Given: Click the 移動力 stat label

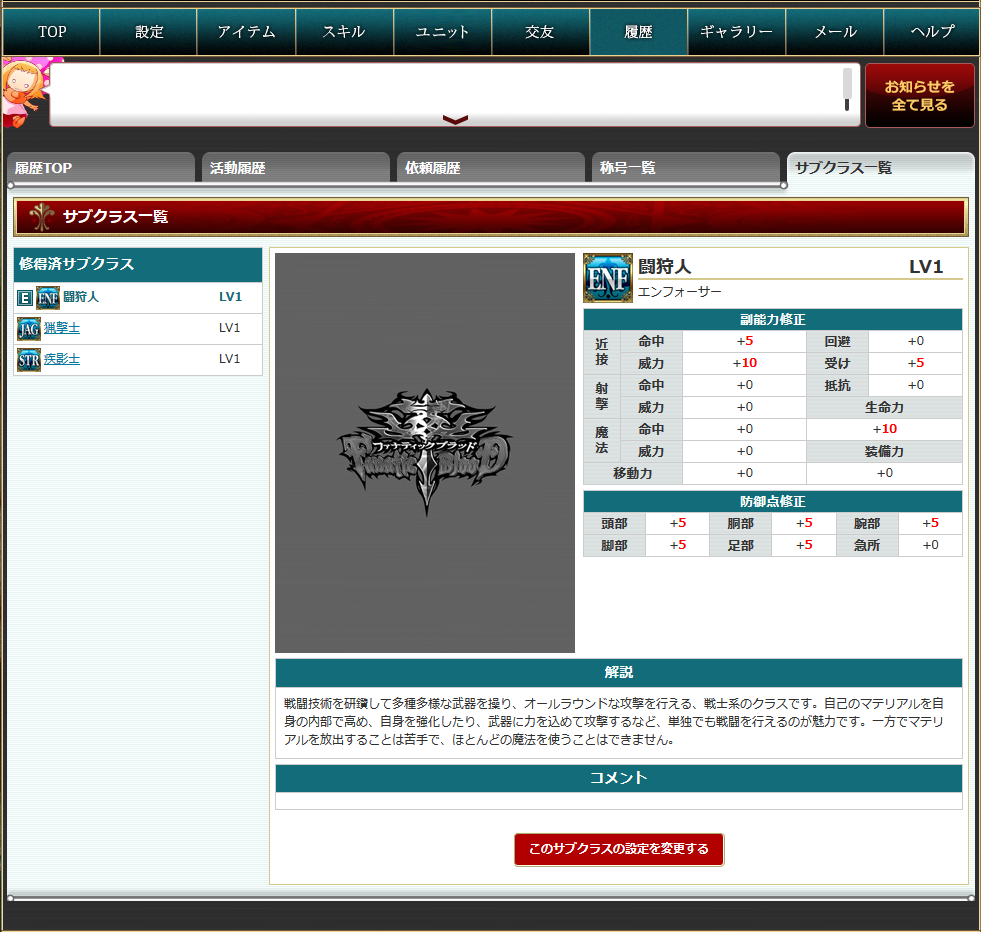Looking at the screenshot, I should (x=633, y=474).
